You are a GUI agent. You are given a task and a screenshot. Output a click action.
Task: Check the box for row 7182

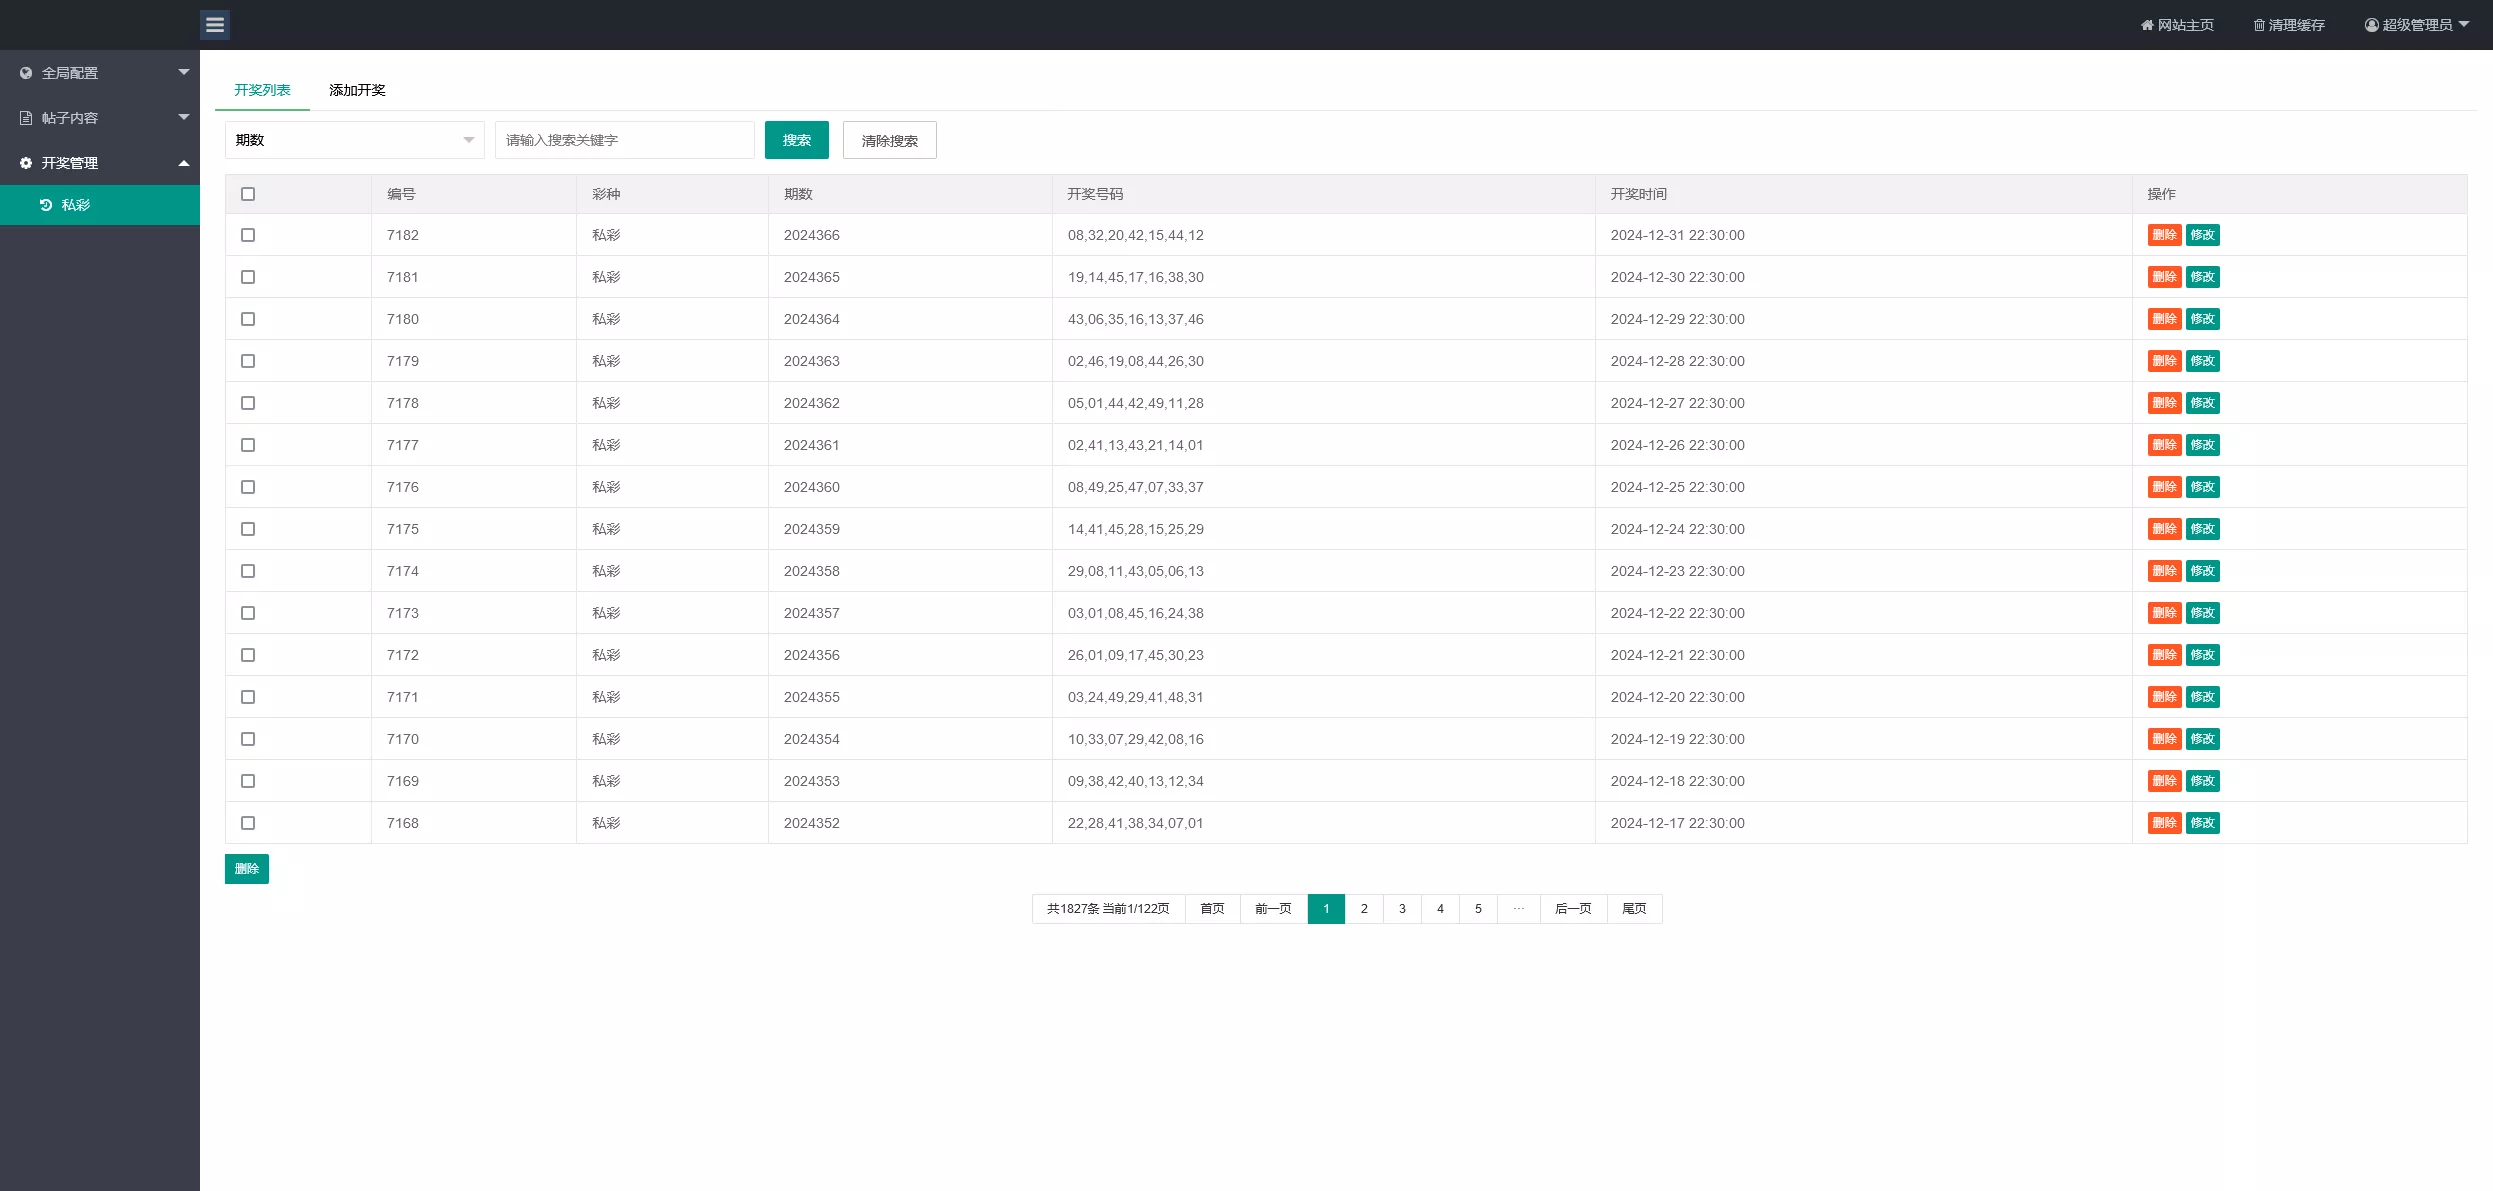pyautogui.click(x=248, y=235)
